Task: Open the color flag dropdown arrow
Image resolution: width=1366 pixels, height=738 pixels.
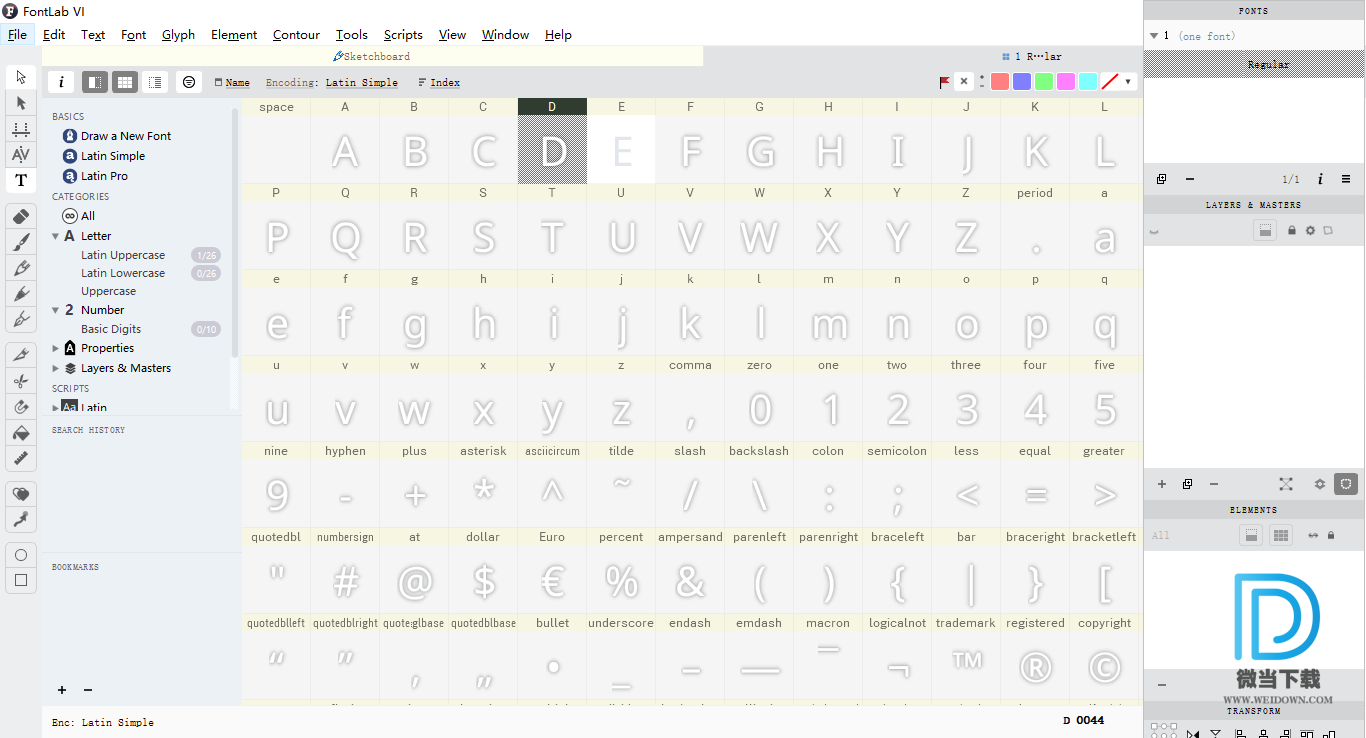Action: click(1128, 82)
